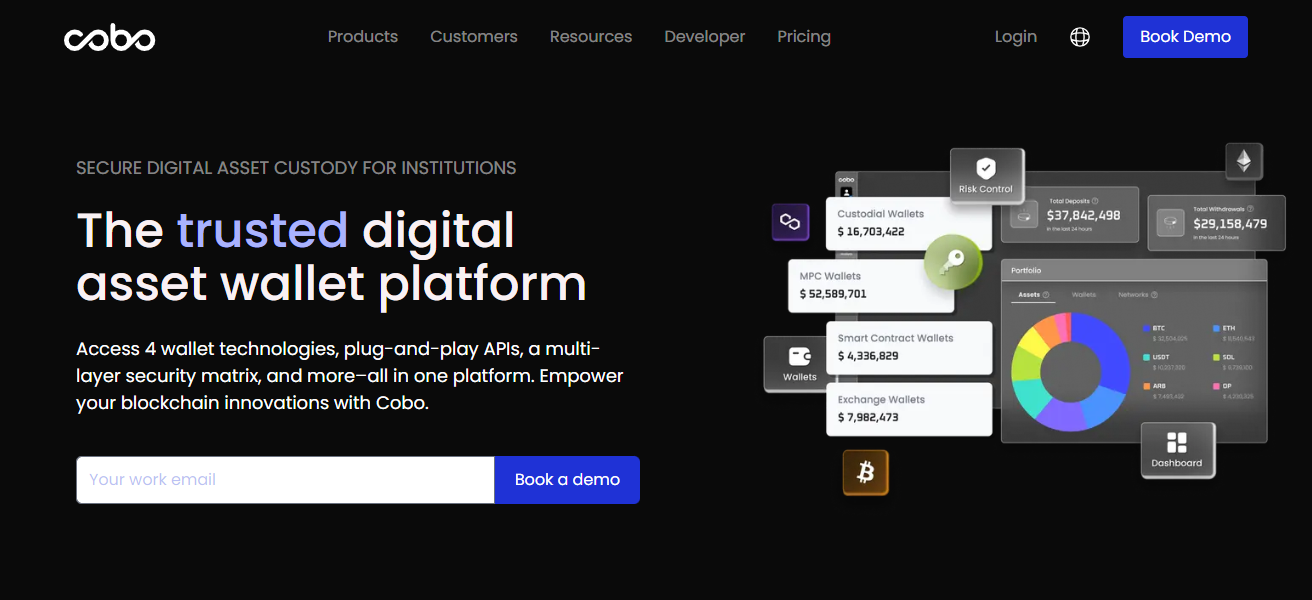Go to the Pricing page
Viewport: 1312px width, 600px height.
[x=804, y=37]
